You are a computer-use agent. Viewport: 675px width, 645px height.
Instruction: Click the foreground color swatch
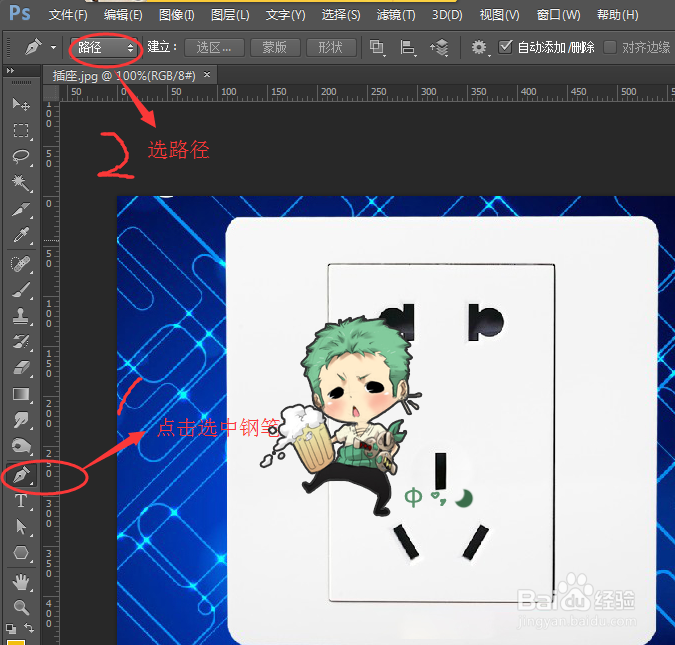15,642
